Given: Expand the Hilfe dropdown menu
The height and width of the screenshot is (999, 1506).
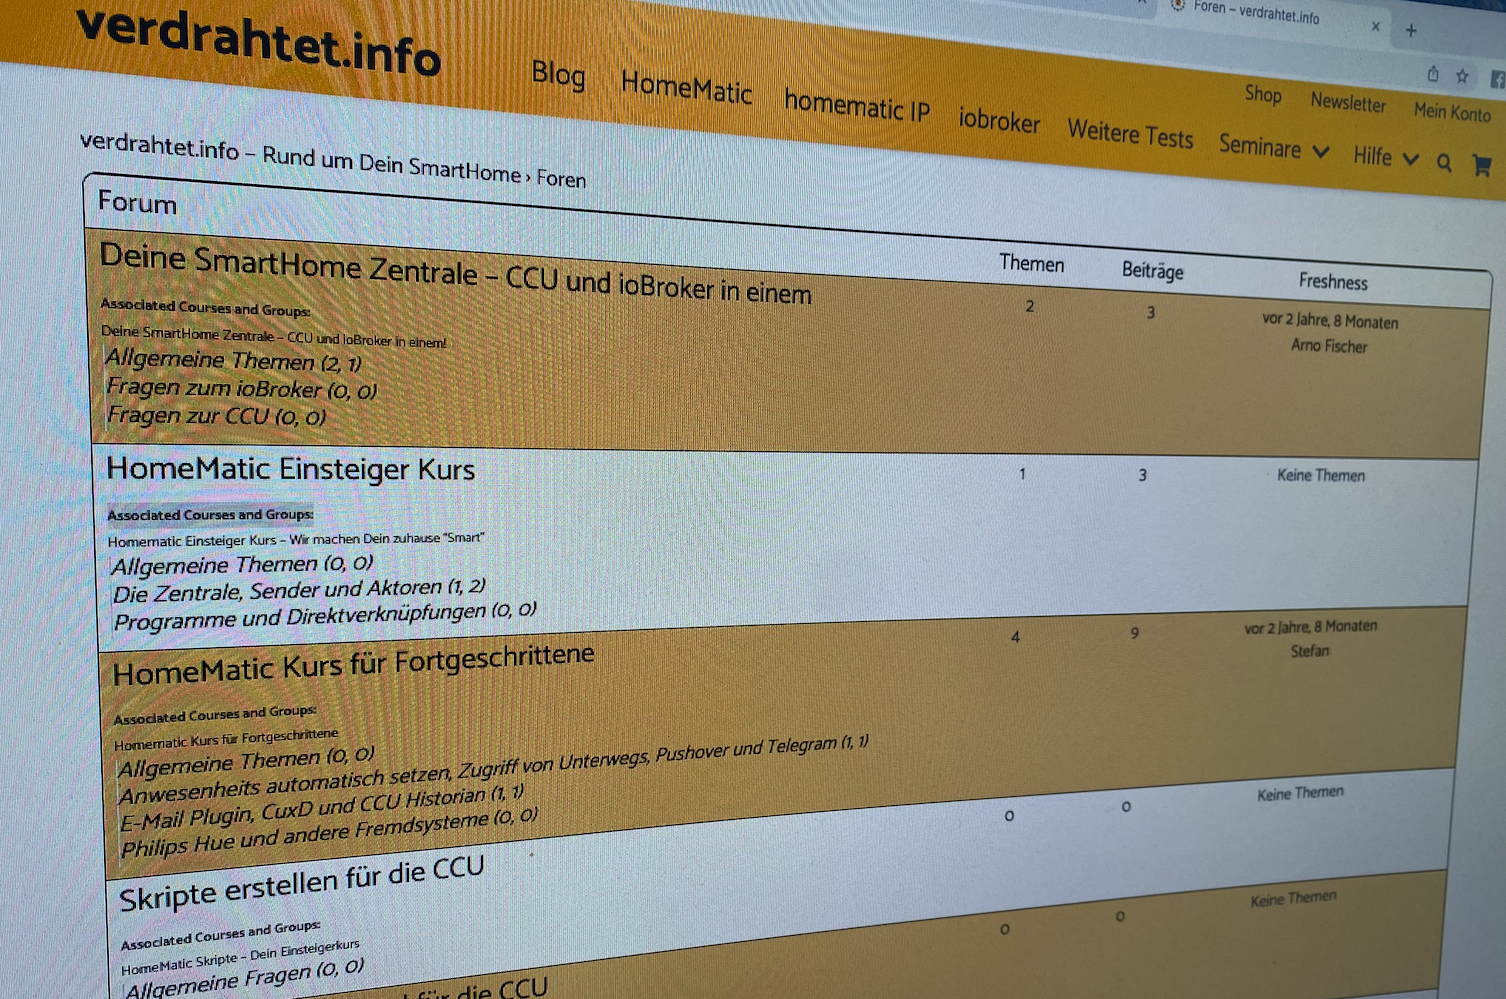Looking at the screenshot, I should point(1385,157).
